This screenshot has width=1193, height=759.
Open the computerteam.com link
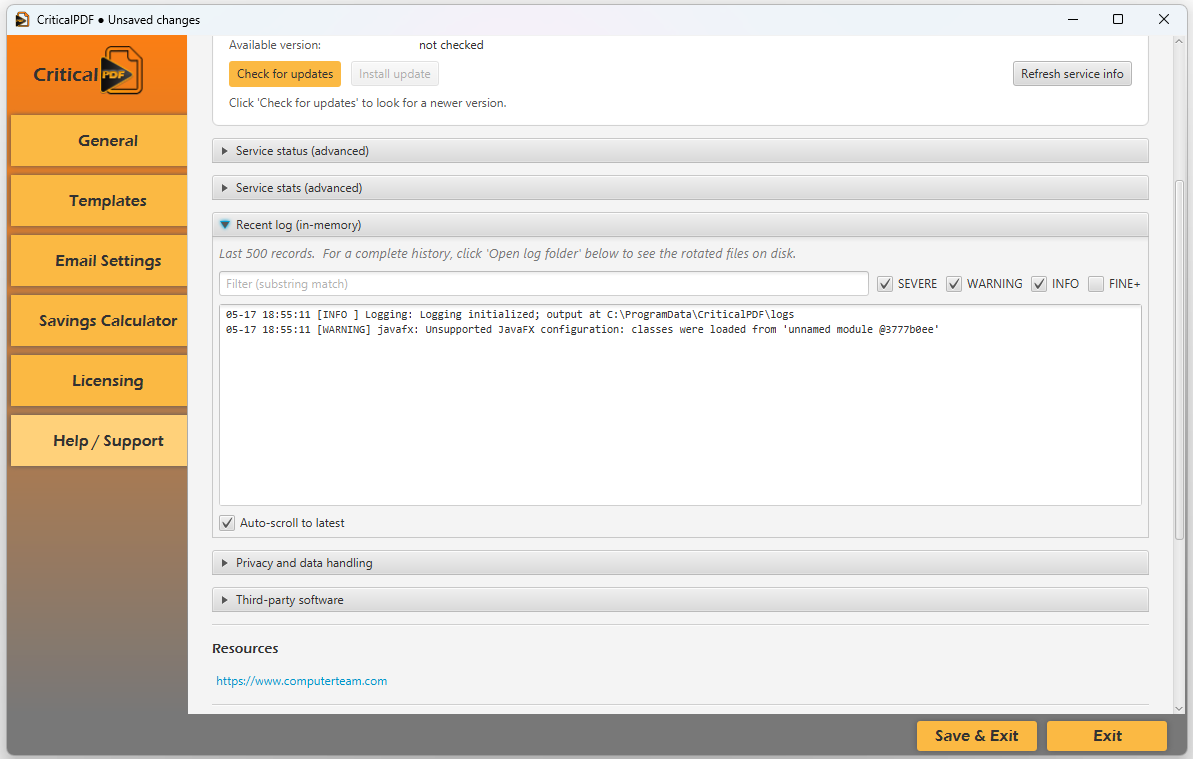point(301,681)
